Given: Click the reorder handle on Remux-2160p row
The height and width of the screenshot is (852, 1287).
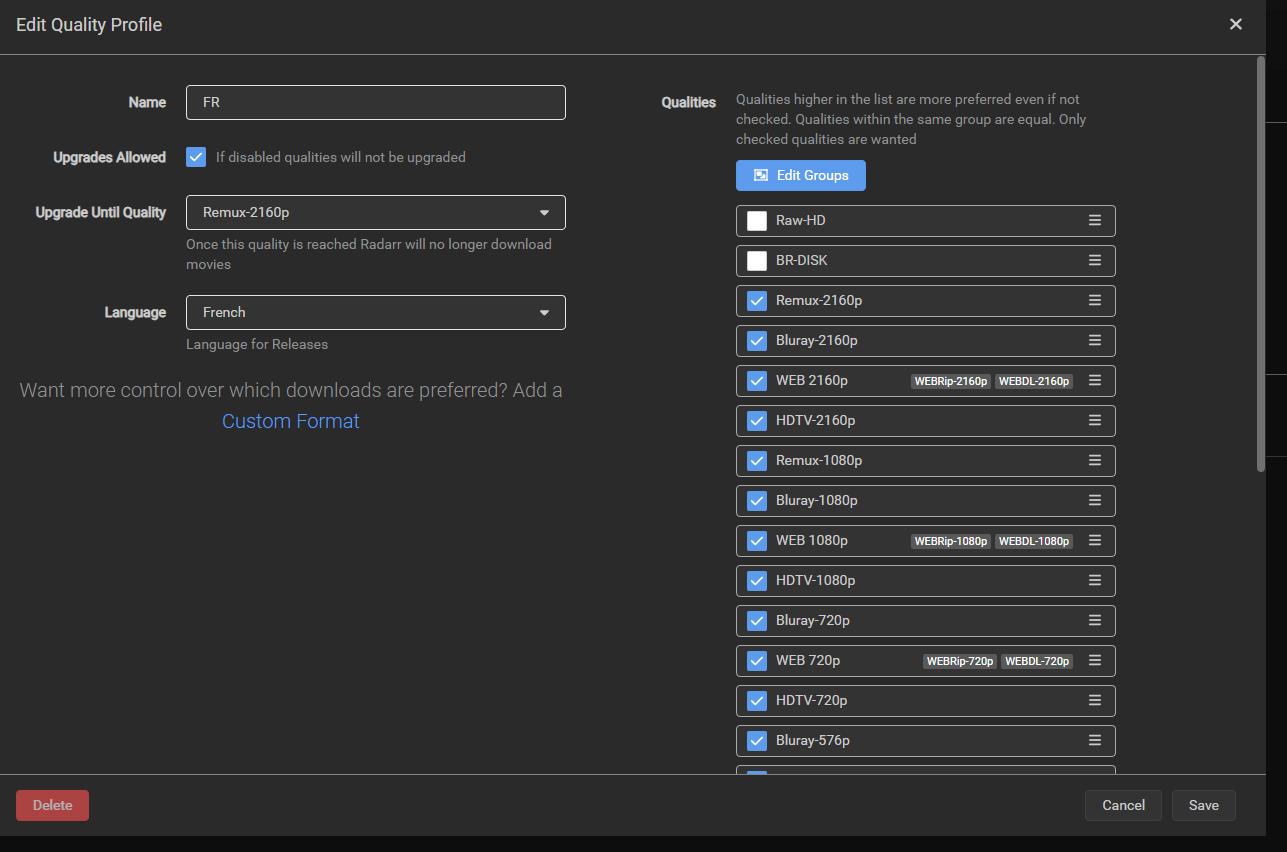Looking at the screenshot, I should click(1095, 300).
